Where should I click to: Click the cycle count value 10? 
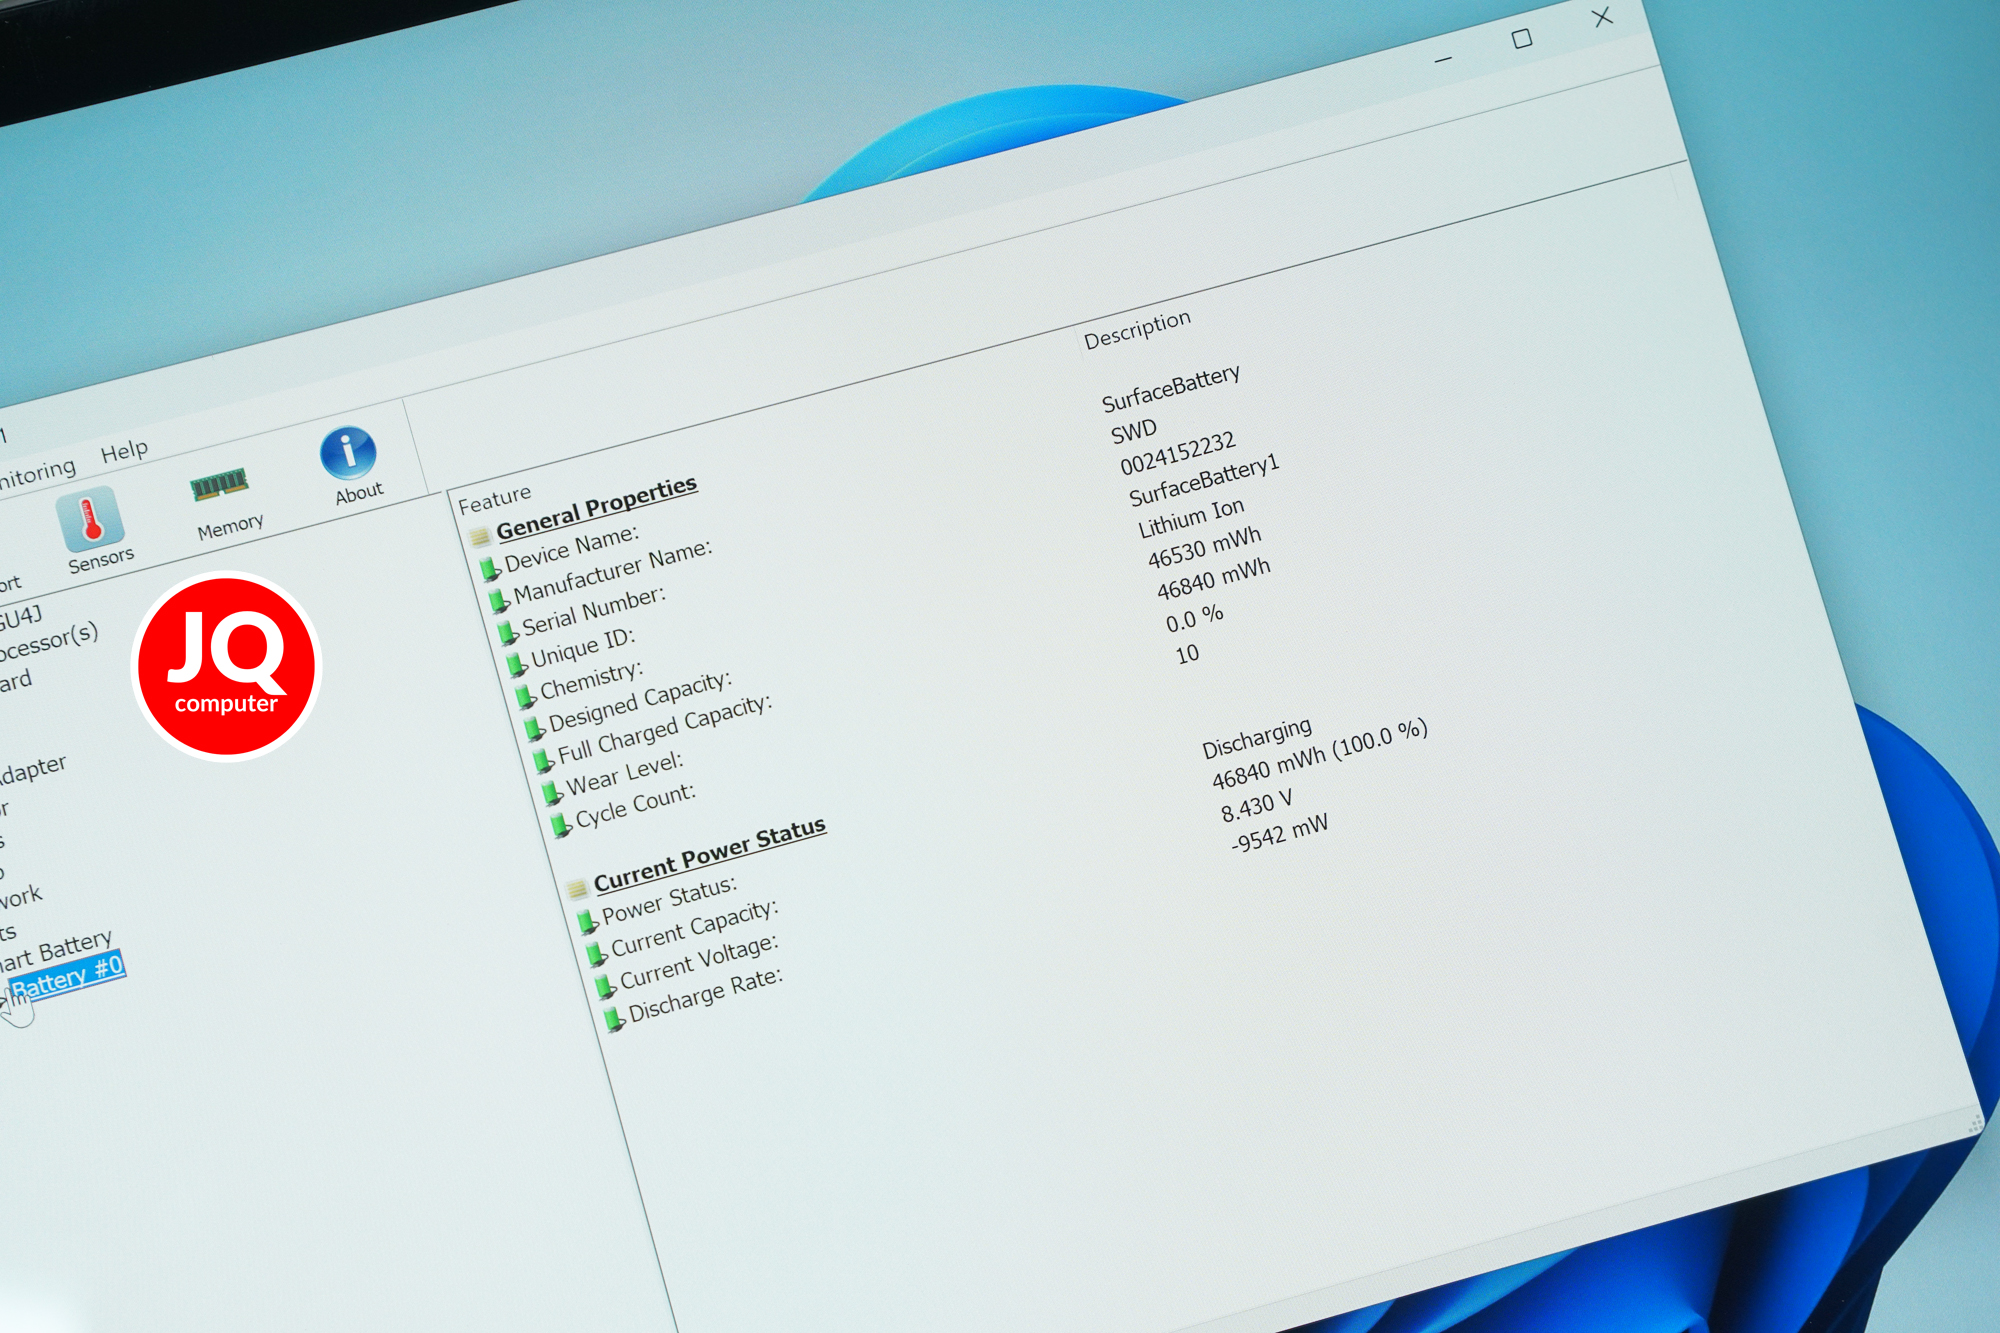point(1187,654)
